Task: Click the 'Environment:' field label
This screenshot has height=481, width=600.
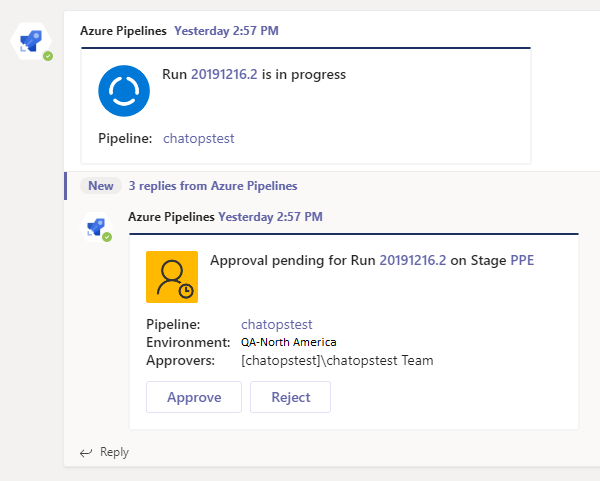Action: (188, 342)
